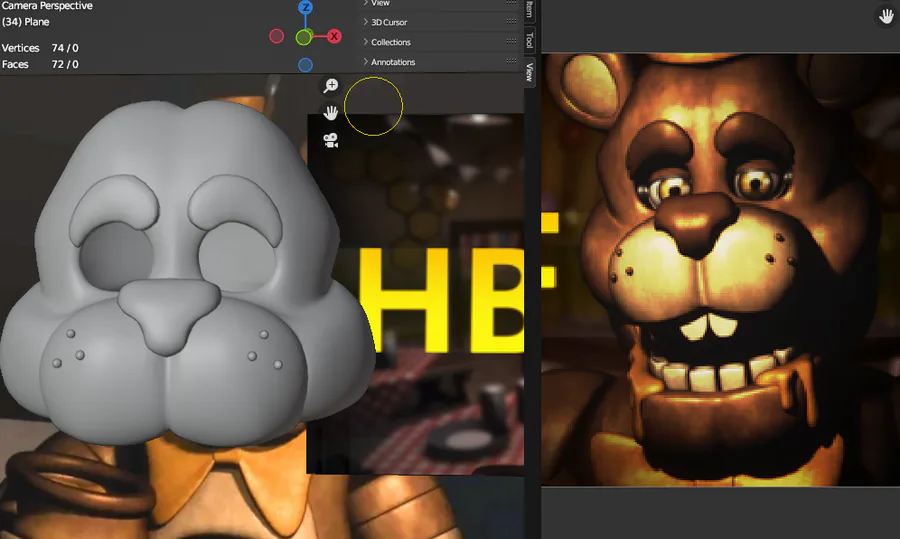The image size is (900, 539).
Task: Click the drag grip of 3D Cursor panel
Action: 511,21
